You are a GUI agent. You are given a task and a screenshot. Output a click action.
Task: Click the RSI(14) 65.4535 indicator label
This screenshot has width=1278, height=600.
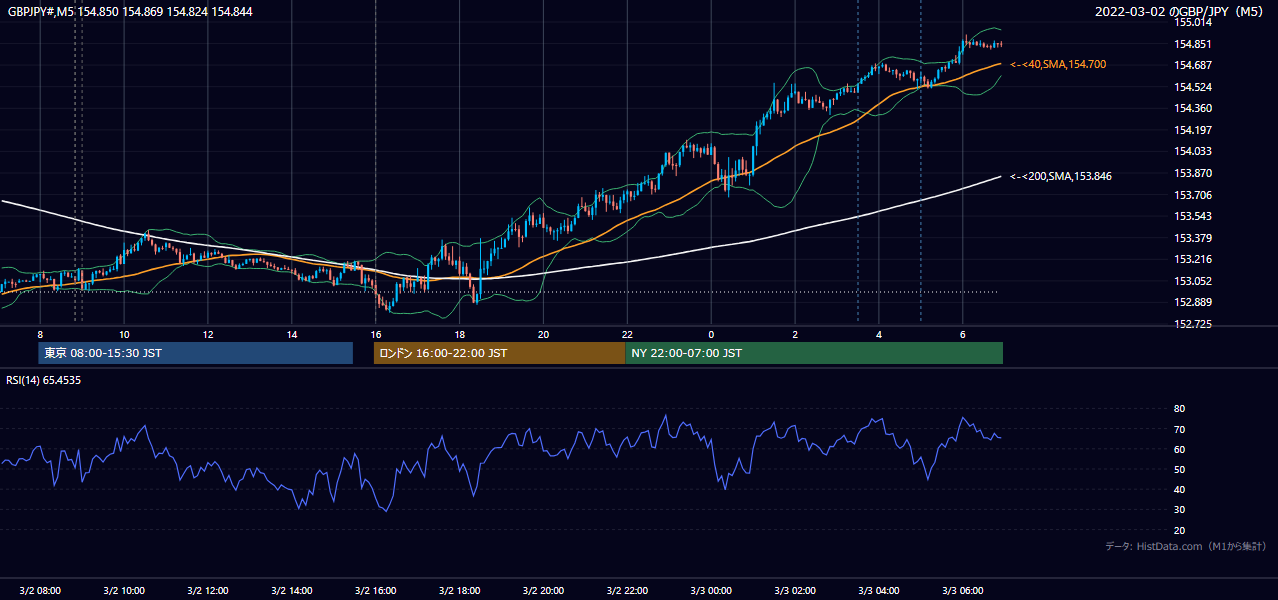(x=44, y=380)
